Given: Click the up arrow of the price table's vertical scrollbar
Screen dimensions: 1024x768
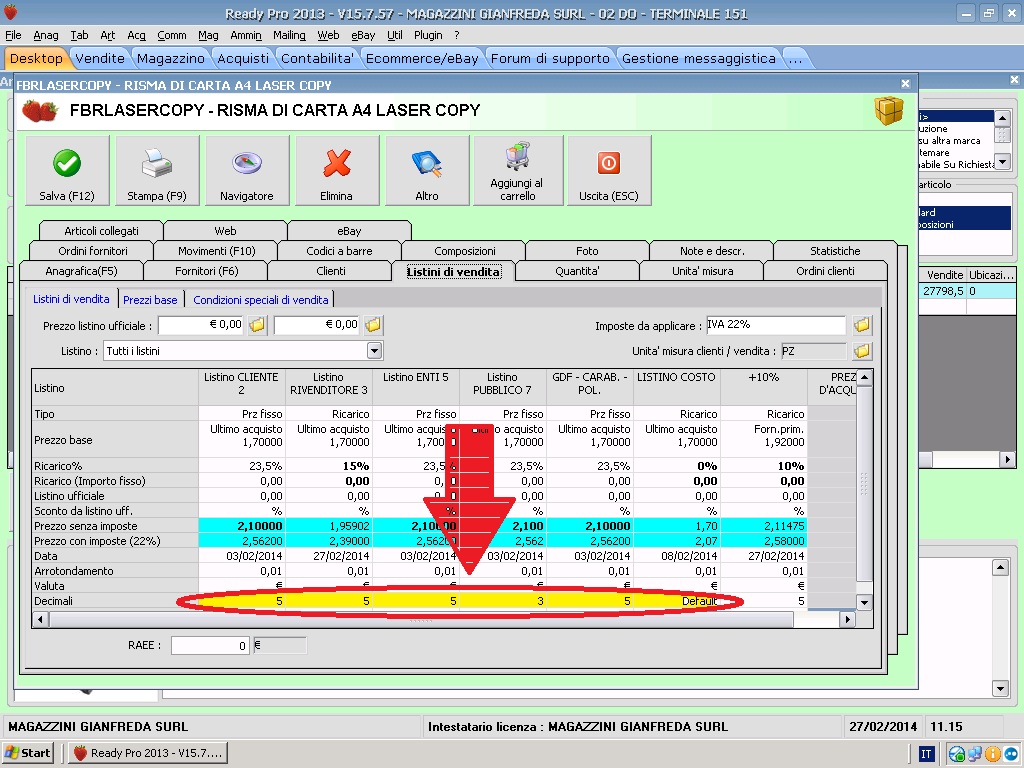Looking at the screenshot, I should (x=864, y=377).
